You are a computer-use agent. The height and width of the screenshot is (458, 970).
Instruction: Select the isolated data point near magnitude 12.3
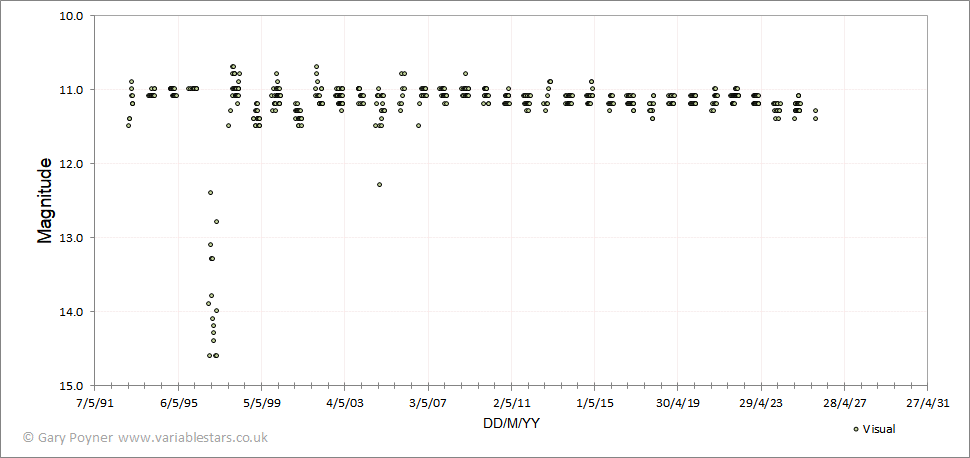pos(379,184)
